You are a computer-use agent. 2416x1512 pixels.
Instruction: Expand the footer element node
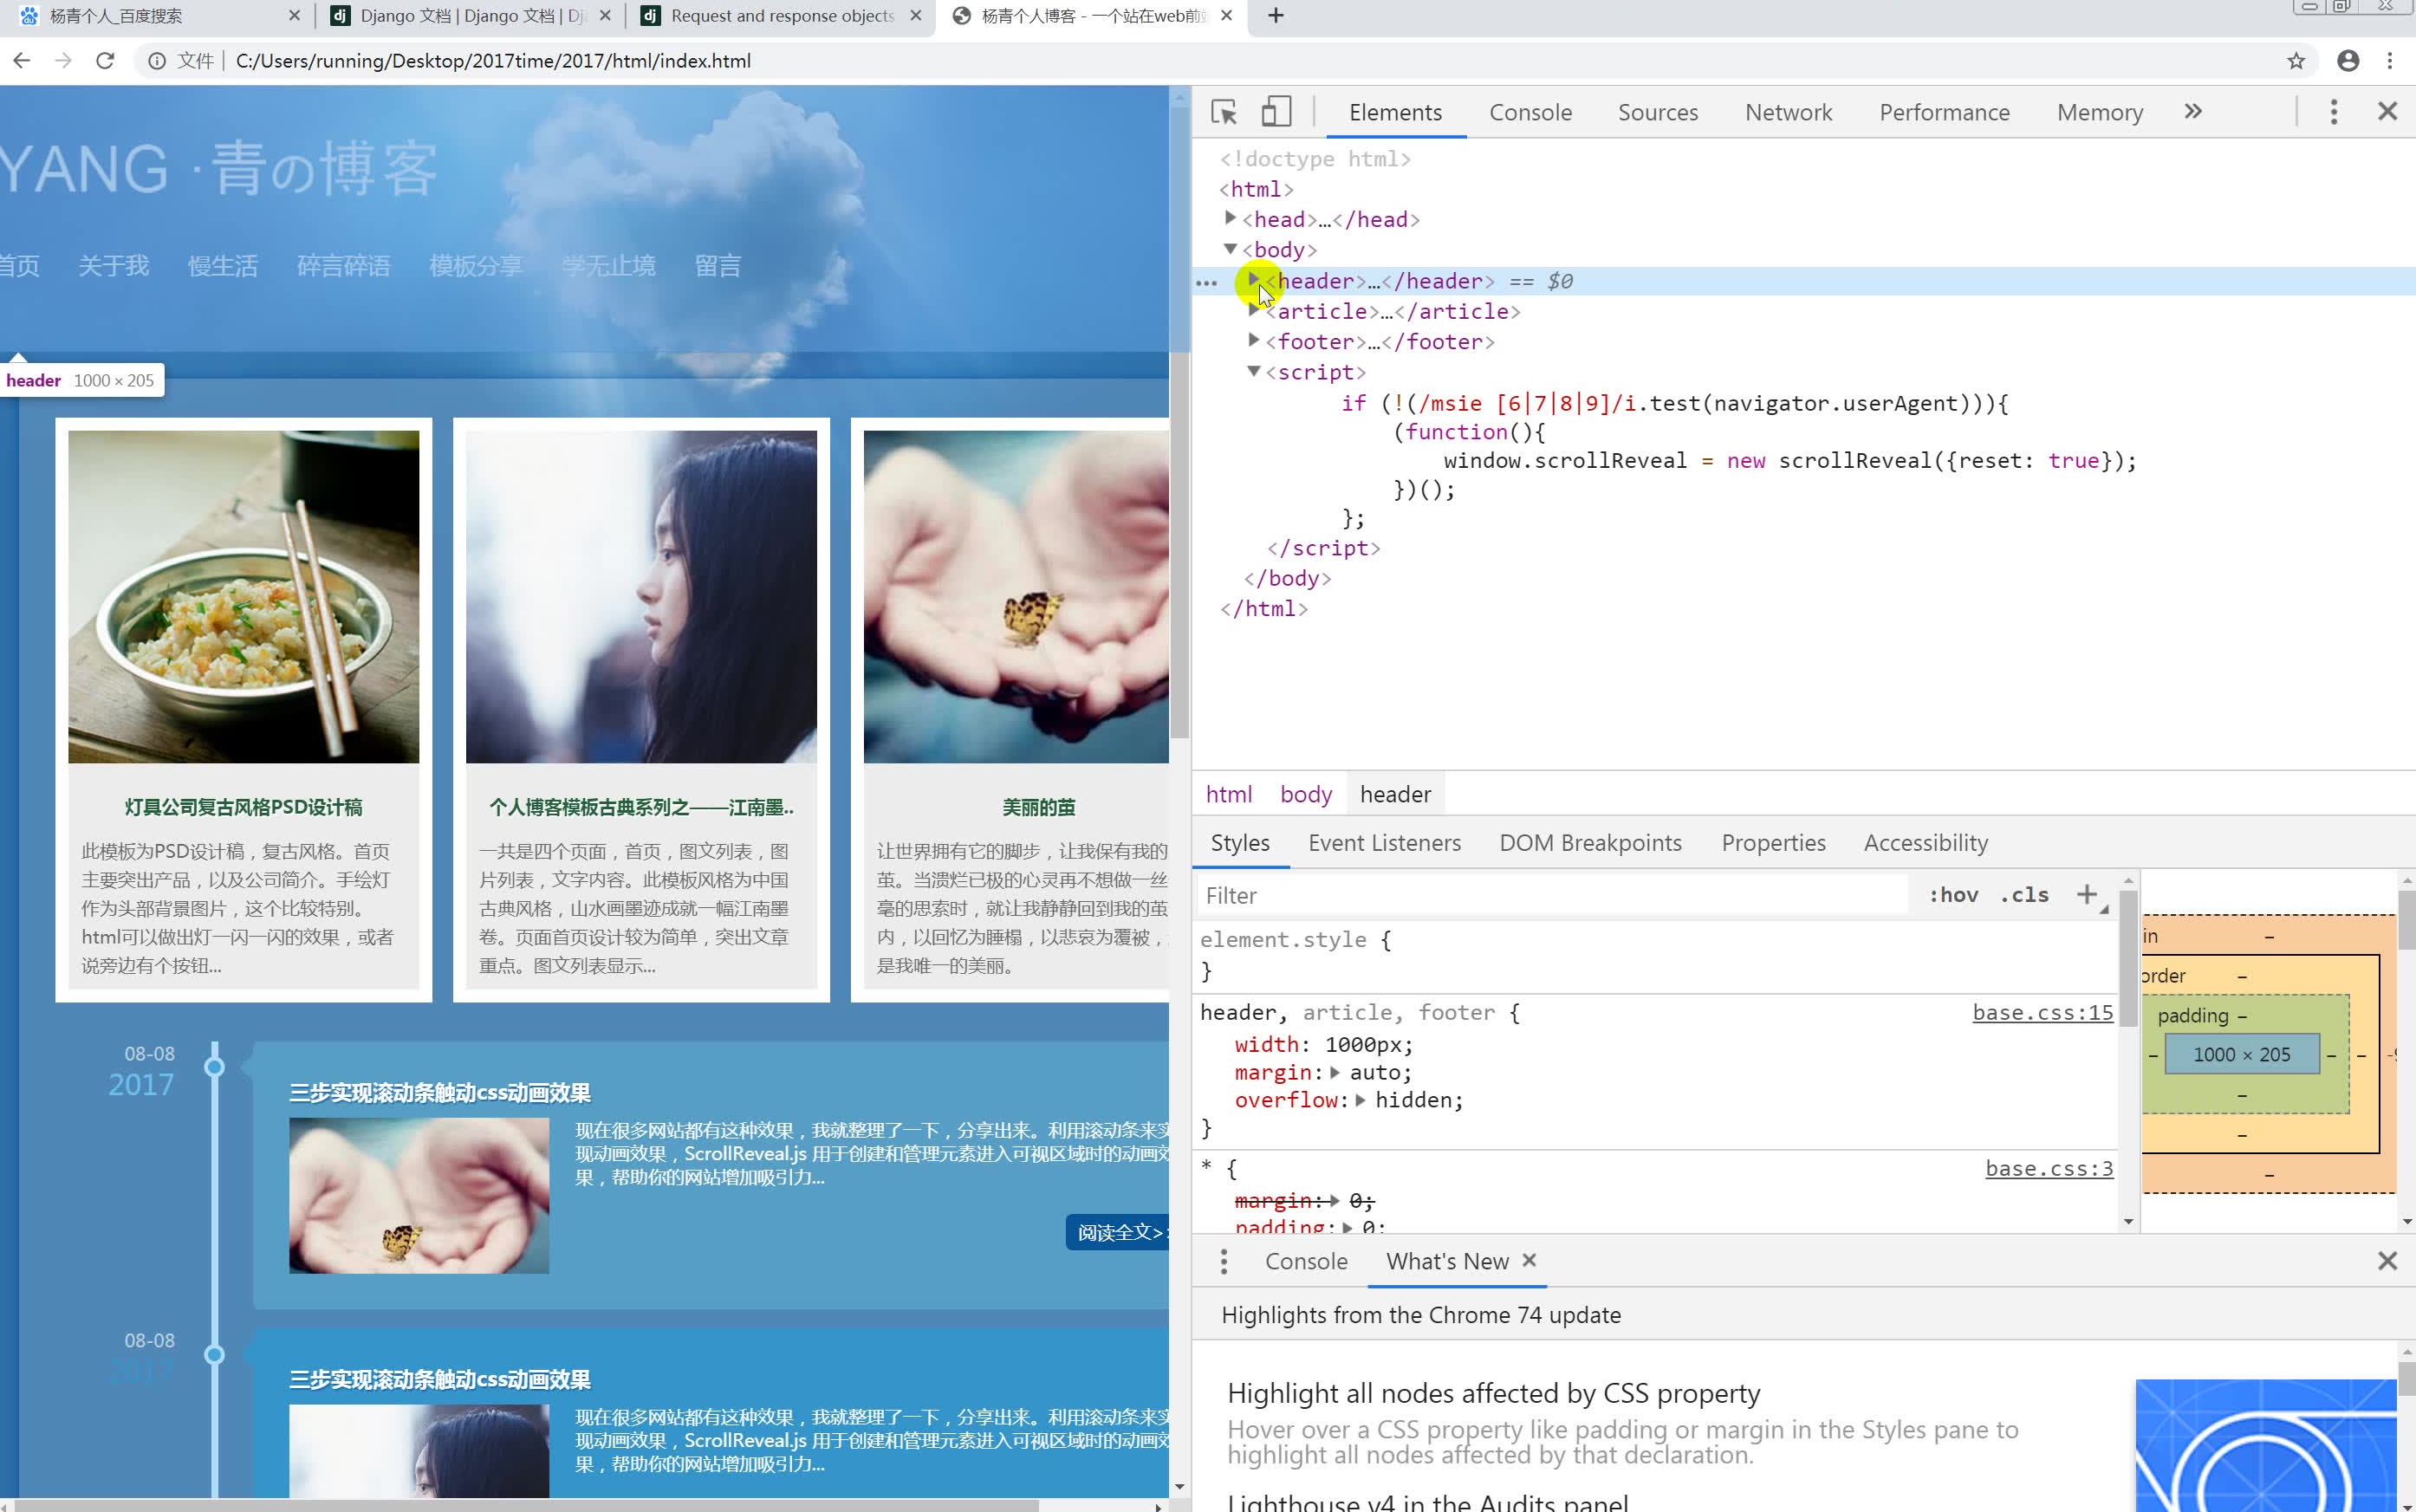point(1254,340)
